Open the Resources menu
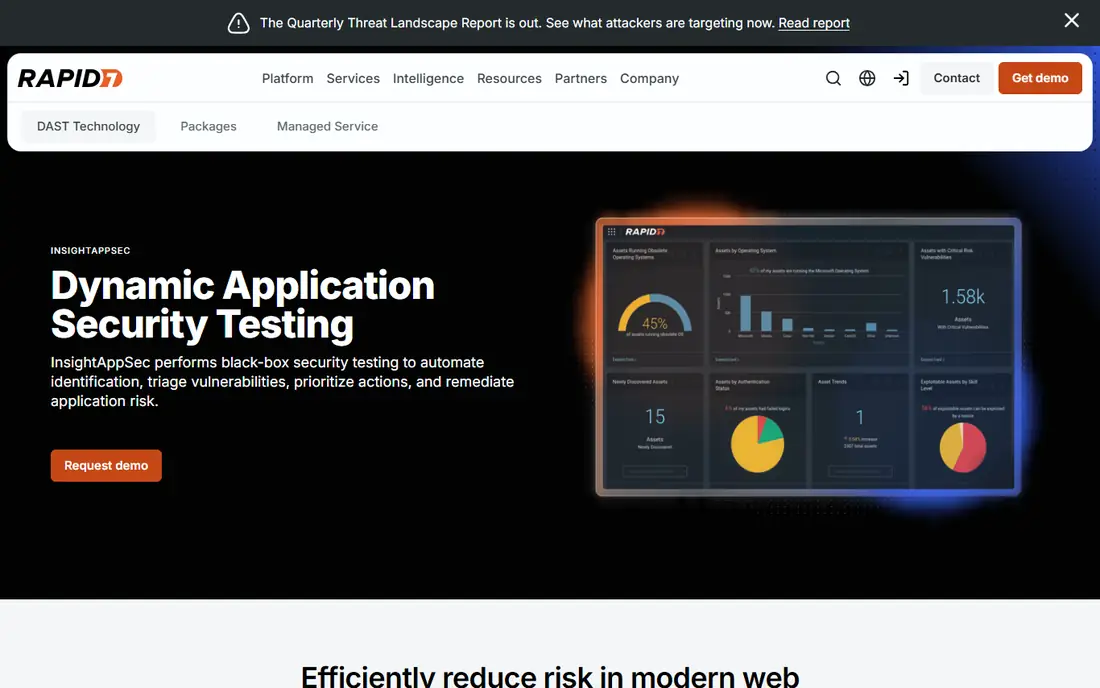The image size is (1100, 688). tap(509, 79)
